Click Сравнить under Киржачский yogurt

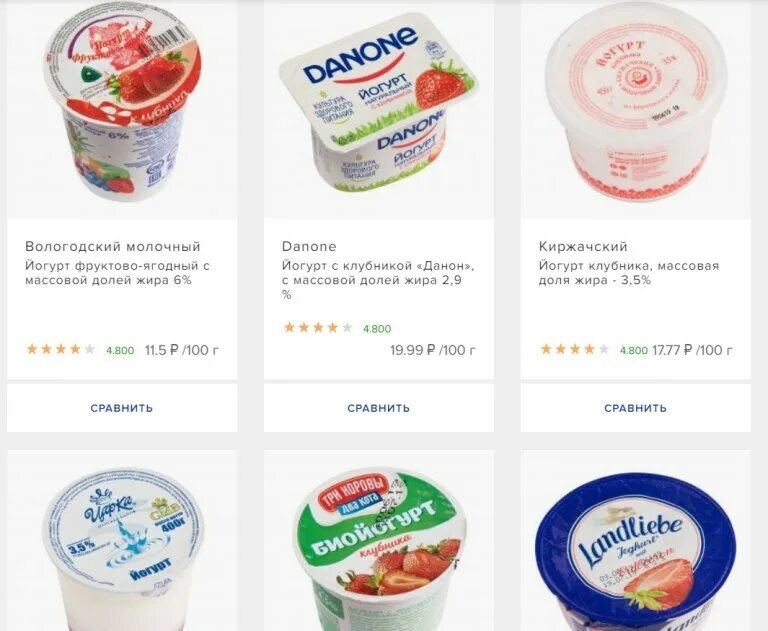click(x=635, y=408)
